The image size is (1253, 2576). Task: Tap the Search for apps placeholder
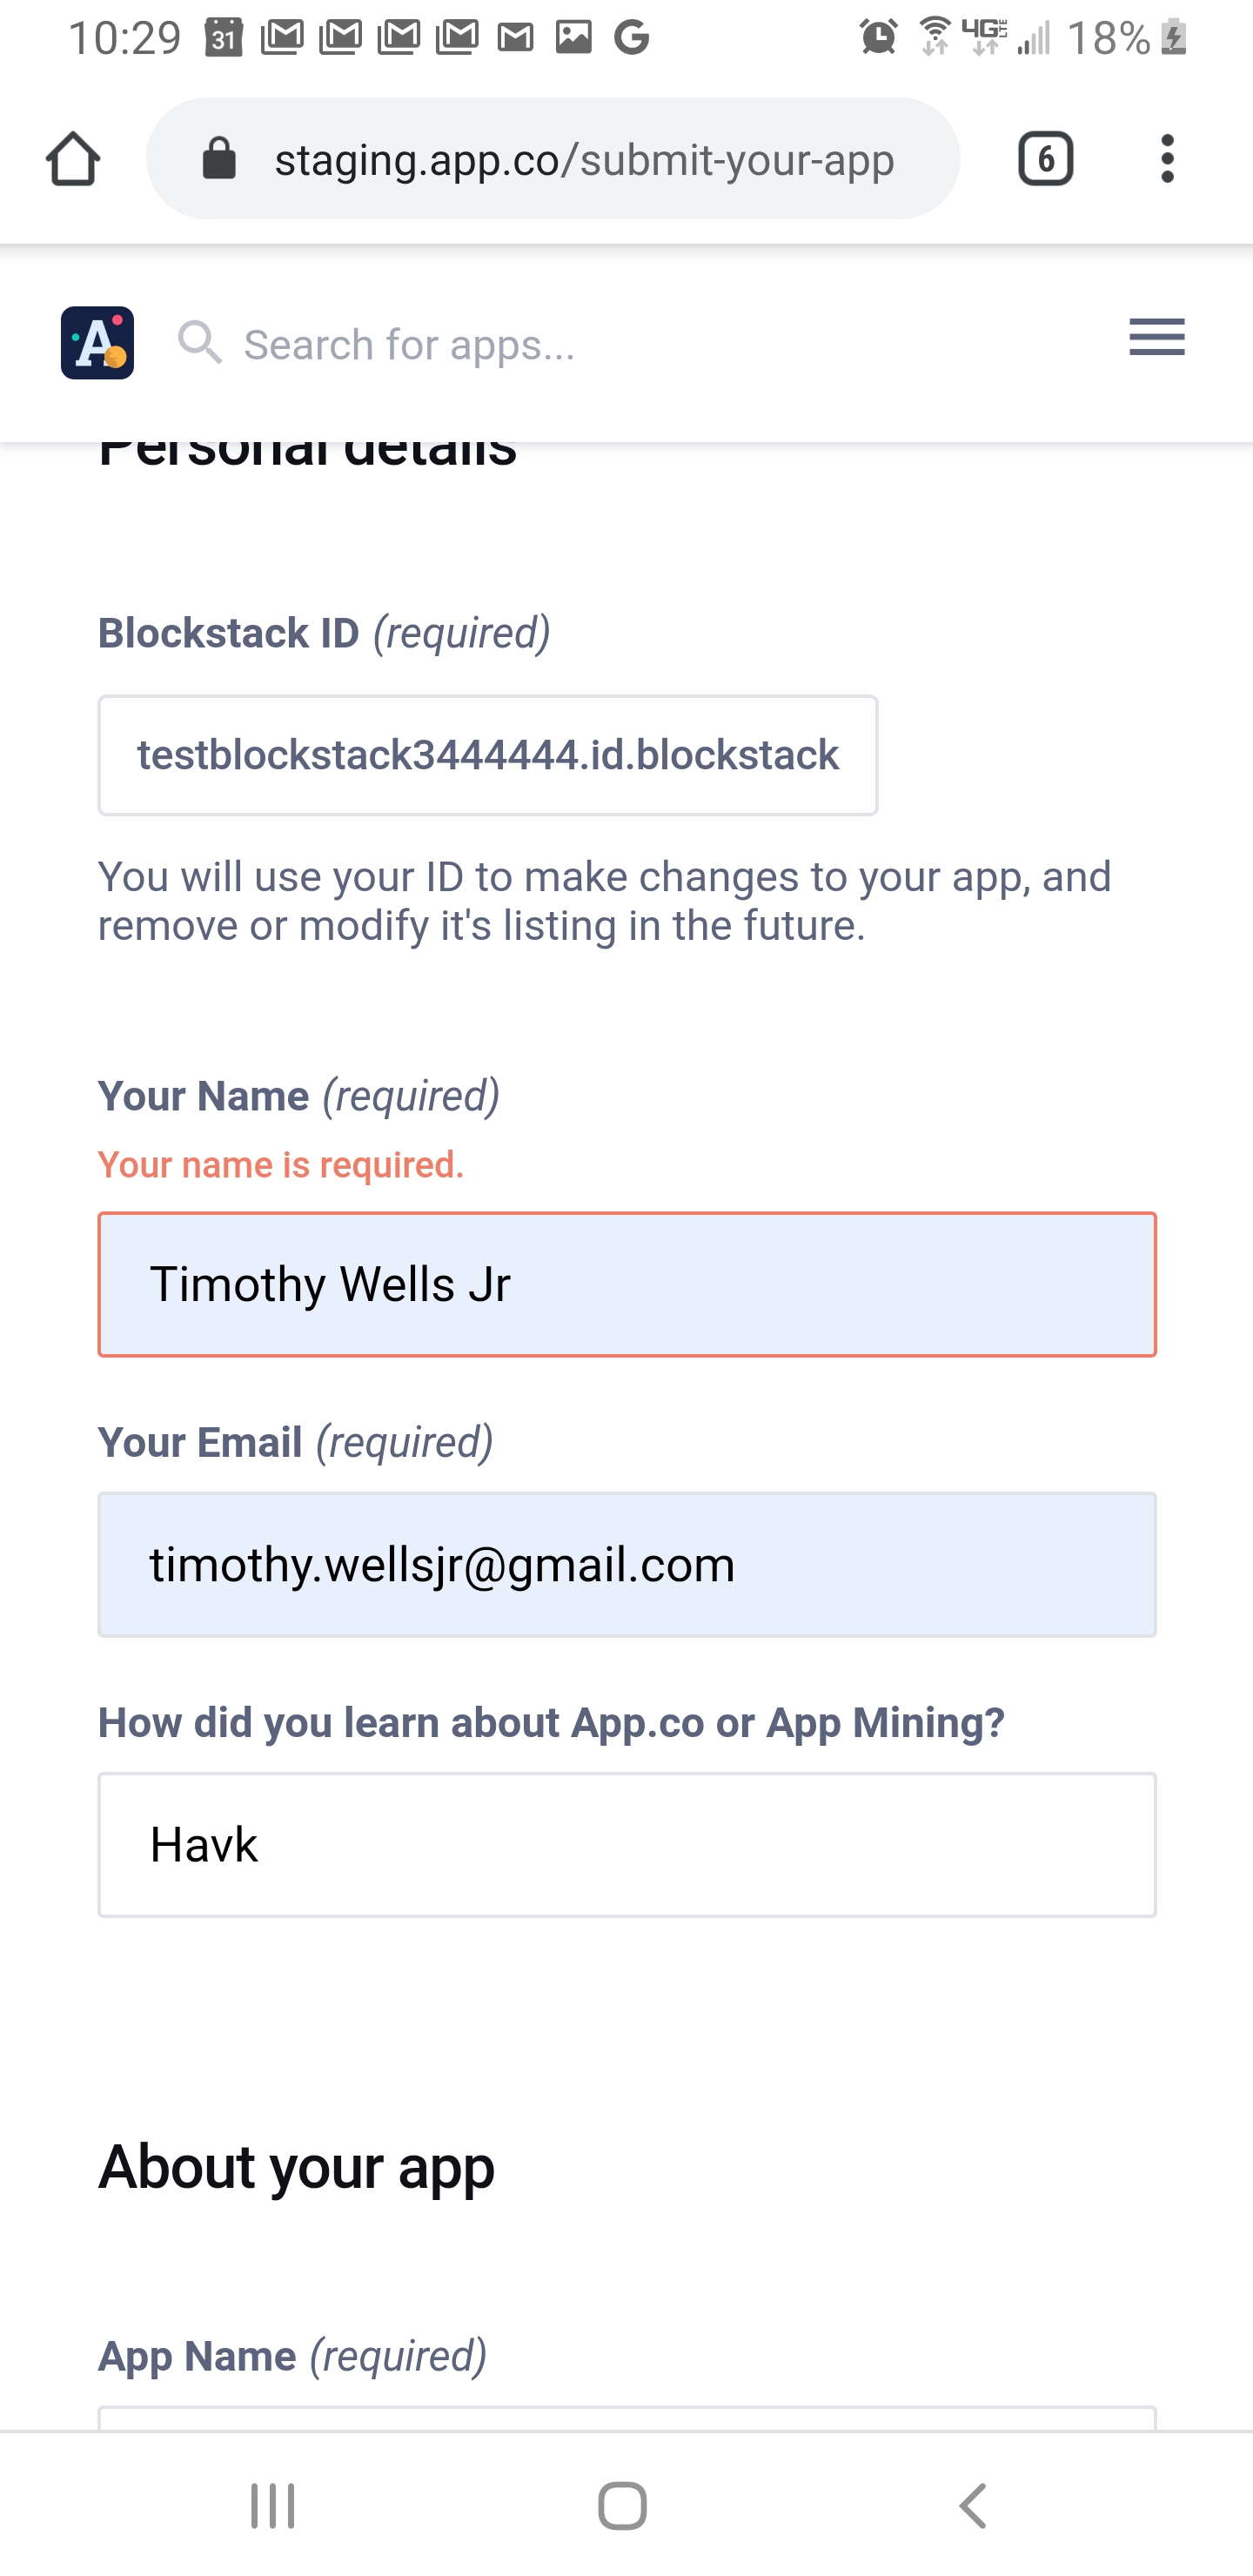(408, 344)
